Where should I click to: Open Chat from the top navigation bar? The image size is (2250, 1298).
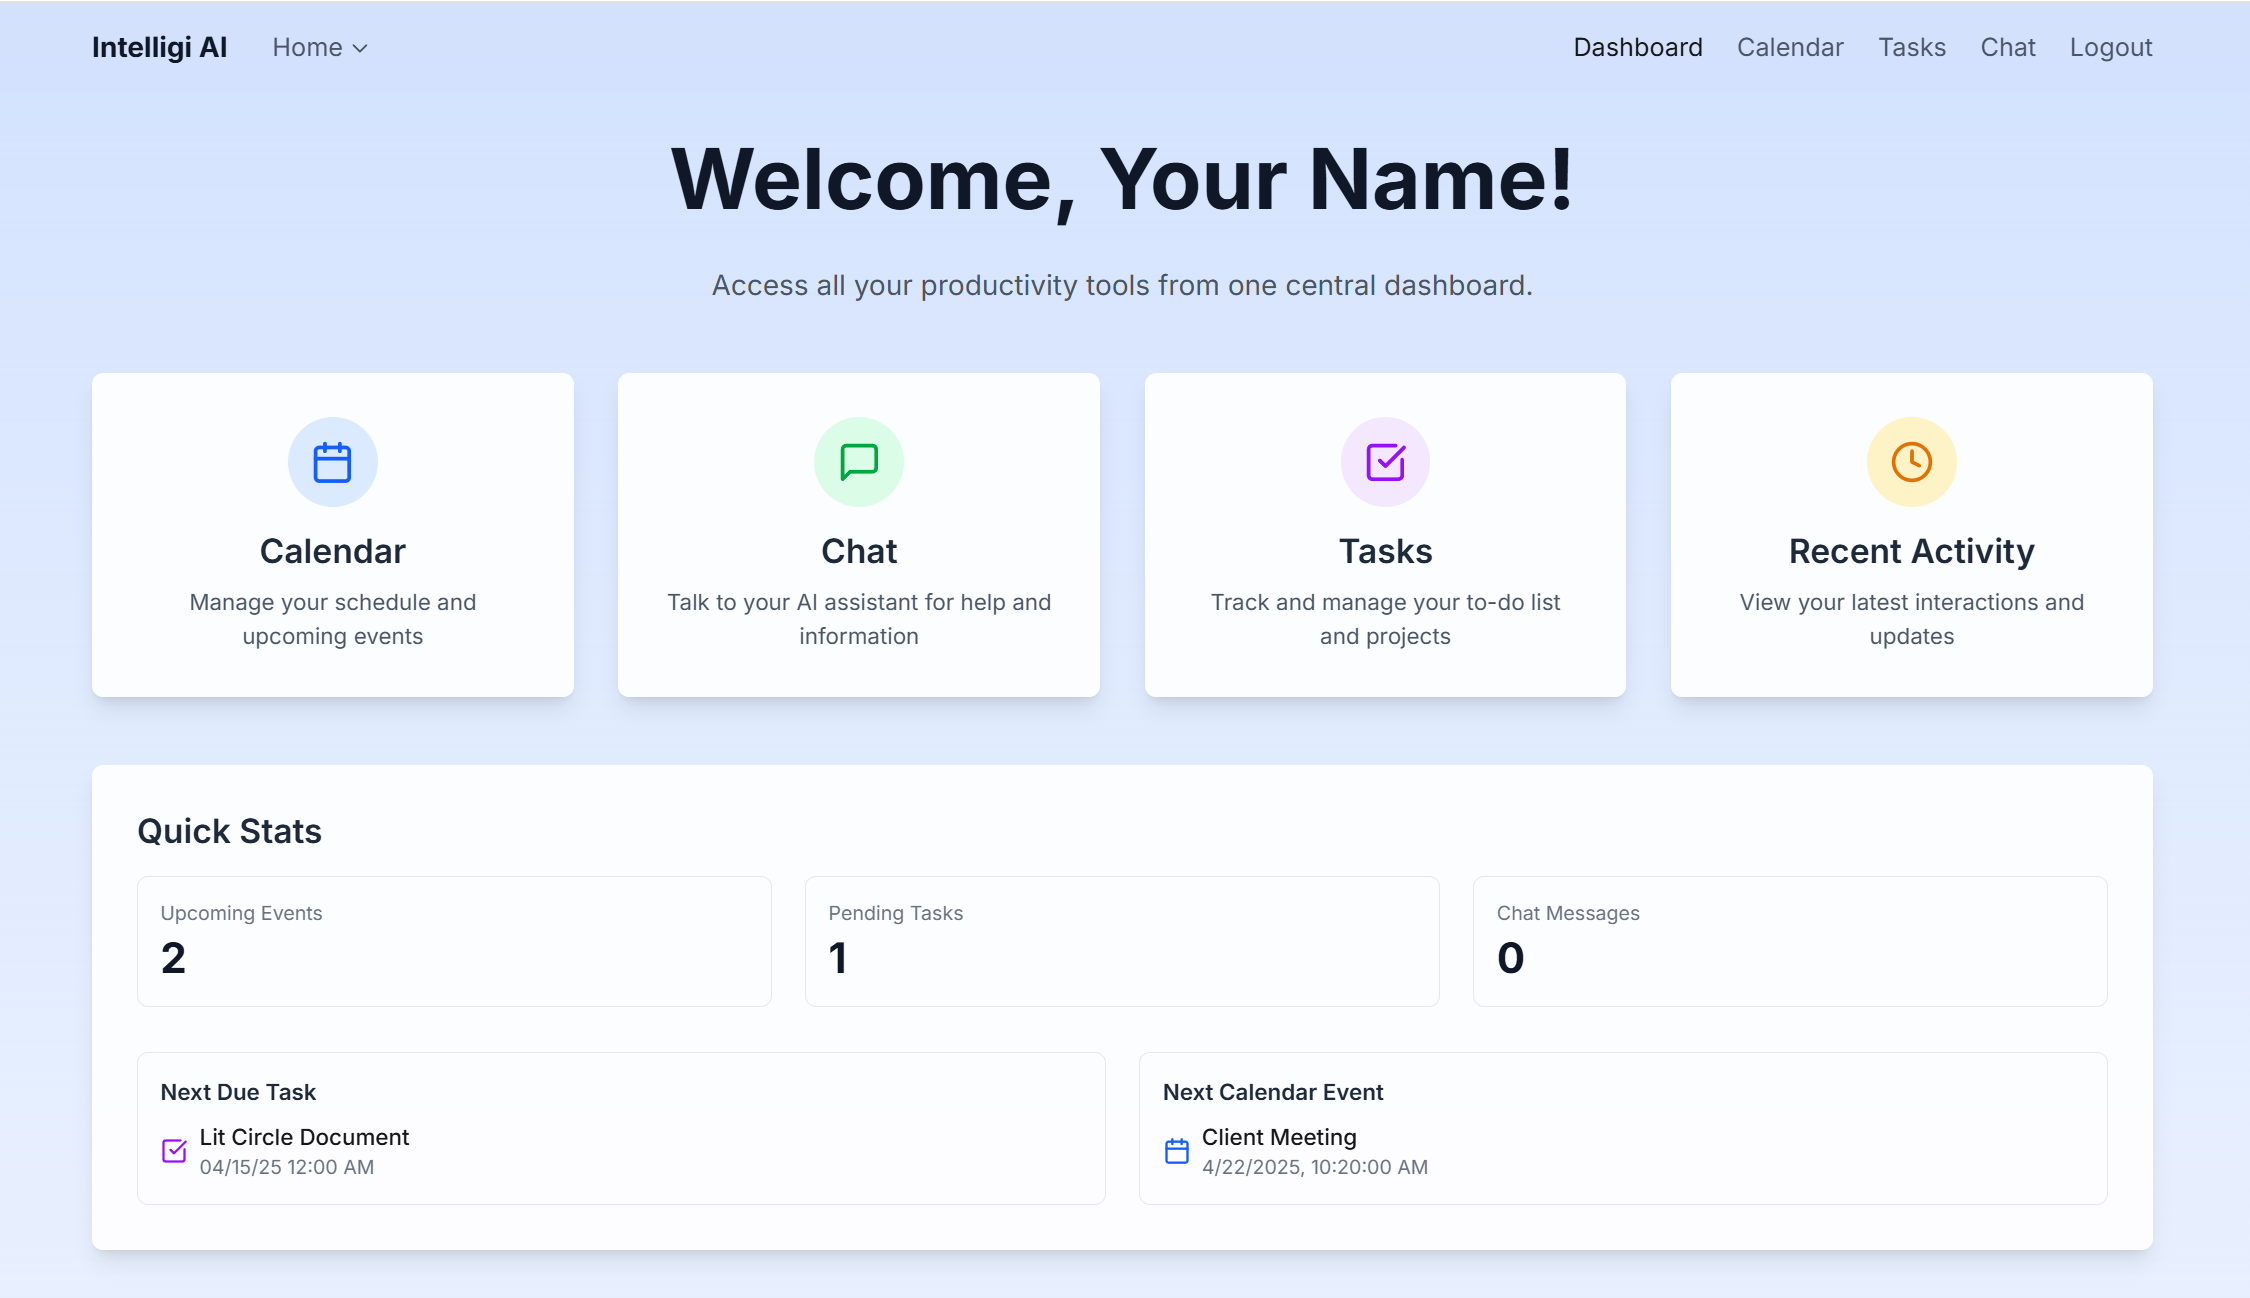pos(2007,48)
